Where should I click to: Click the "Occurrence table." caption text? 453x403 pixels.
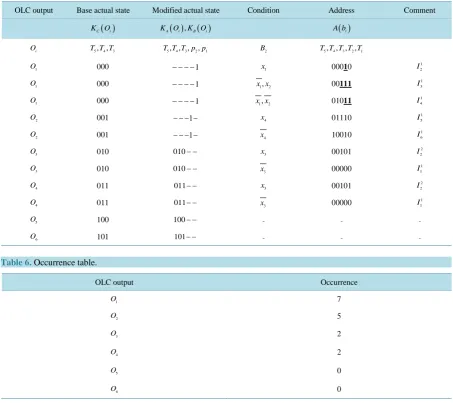[65, 262]
